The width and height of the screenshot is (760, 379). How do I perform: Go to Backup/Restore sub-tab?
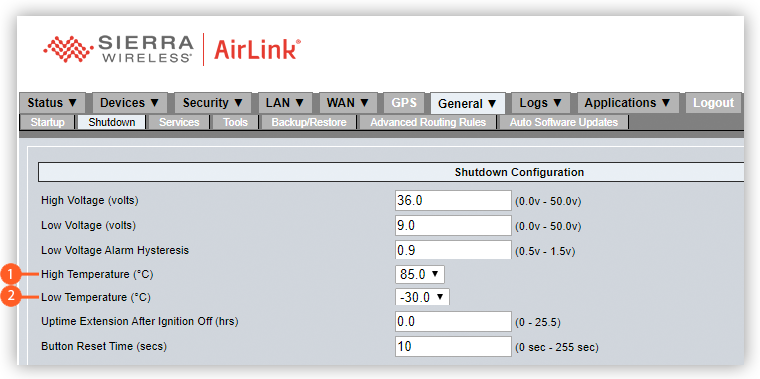(309, 122)
